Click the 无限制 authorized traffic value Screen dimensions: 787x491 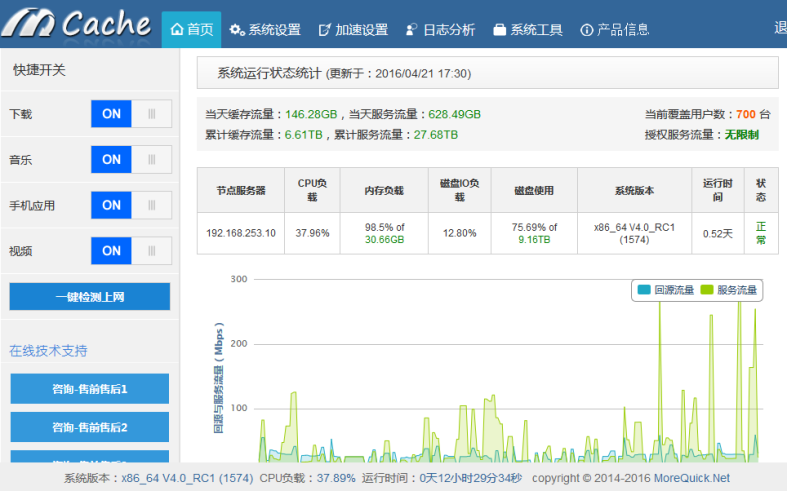coord(741,135)
